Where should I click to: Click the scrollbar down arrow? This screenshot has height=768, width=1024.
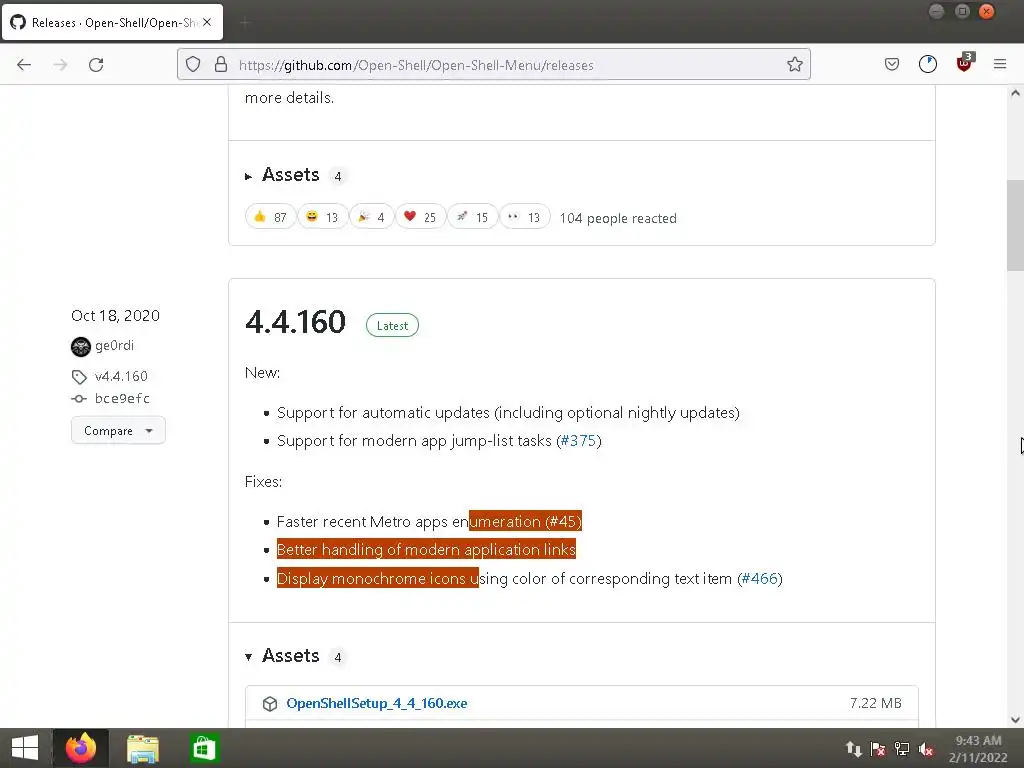(x=1015, y=720)
